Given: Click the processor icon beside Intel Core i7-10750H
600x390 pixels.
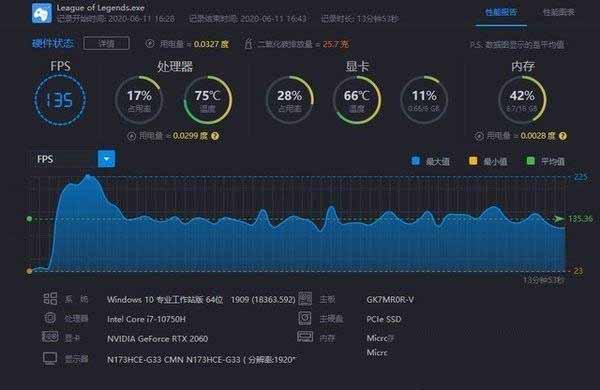Looking at the screenshot, I should (50, 318).
